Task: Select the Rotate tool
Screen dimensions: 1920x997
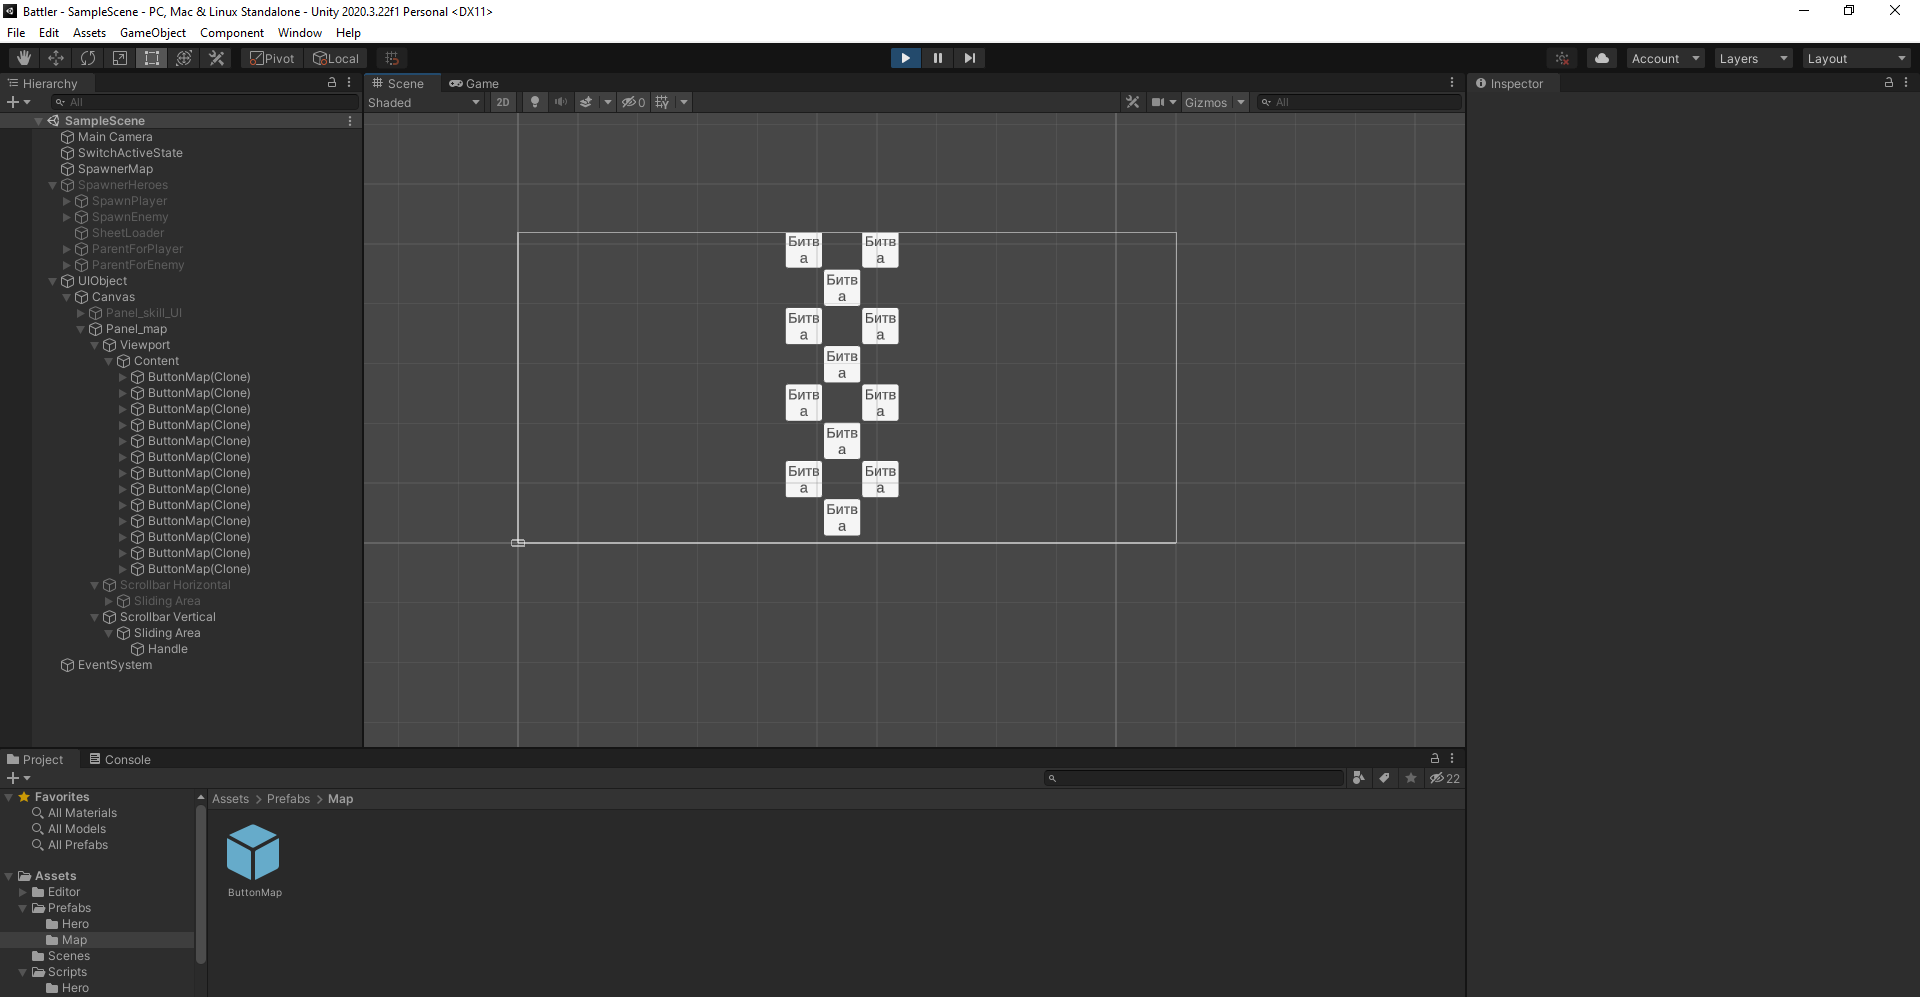Action: [x=87, y=57]
